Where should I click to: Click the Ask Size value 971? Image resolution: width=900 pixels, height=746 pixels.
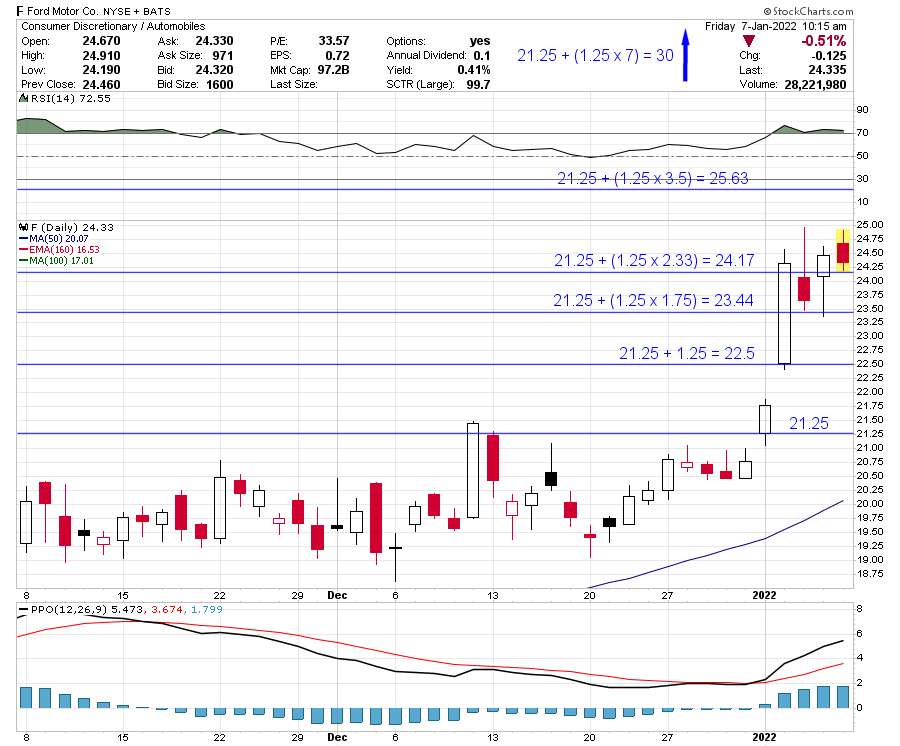223,56
